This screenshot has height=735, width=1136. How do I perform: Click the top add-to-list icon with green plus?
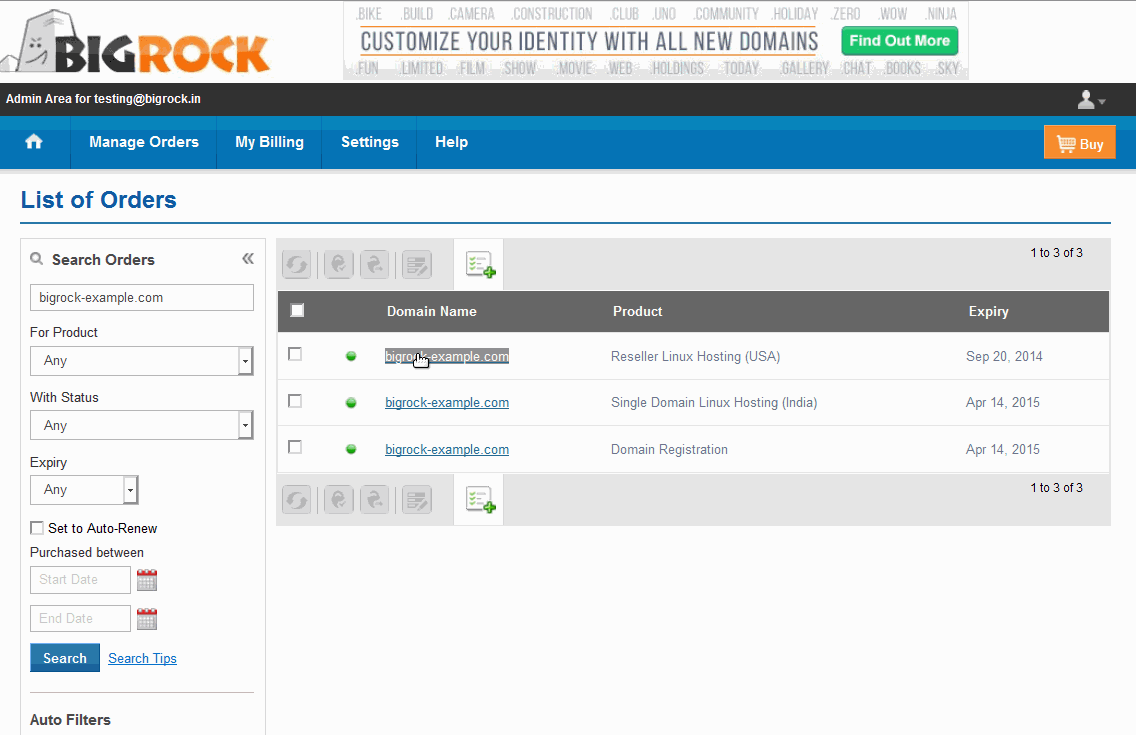click(x=480, y=265)
